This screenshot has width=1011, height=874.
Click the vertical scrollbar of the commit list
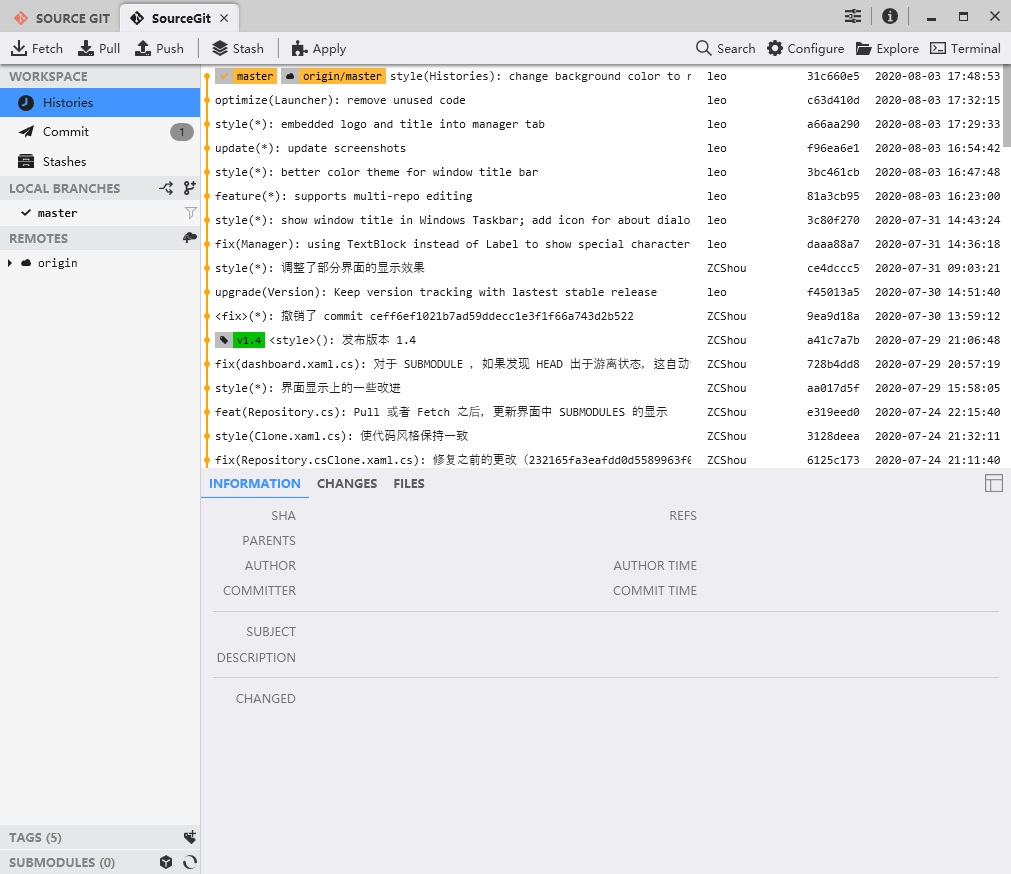[1007, 106]
